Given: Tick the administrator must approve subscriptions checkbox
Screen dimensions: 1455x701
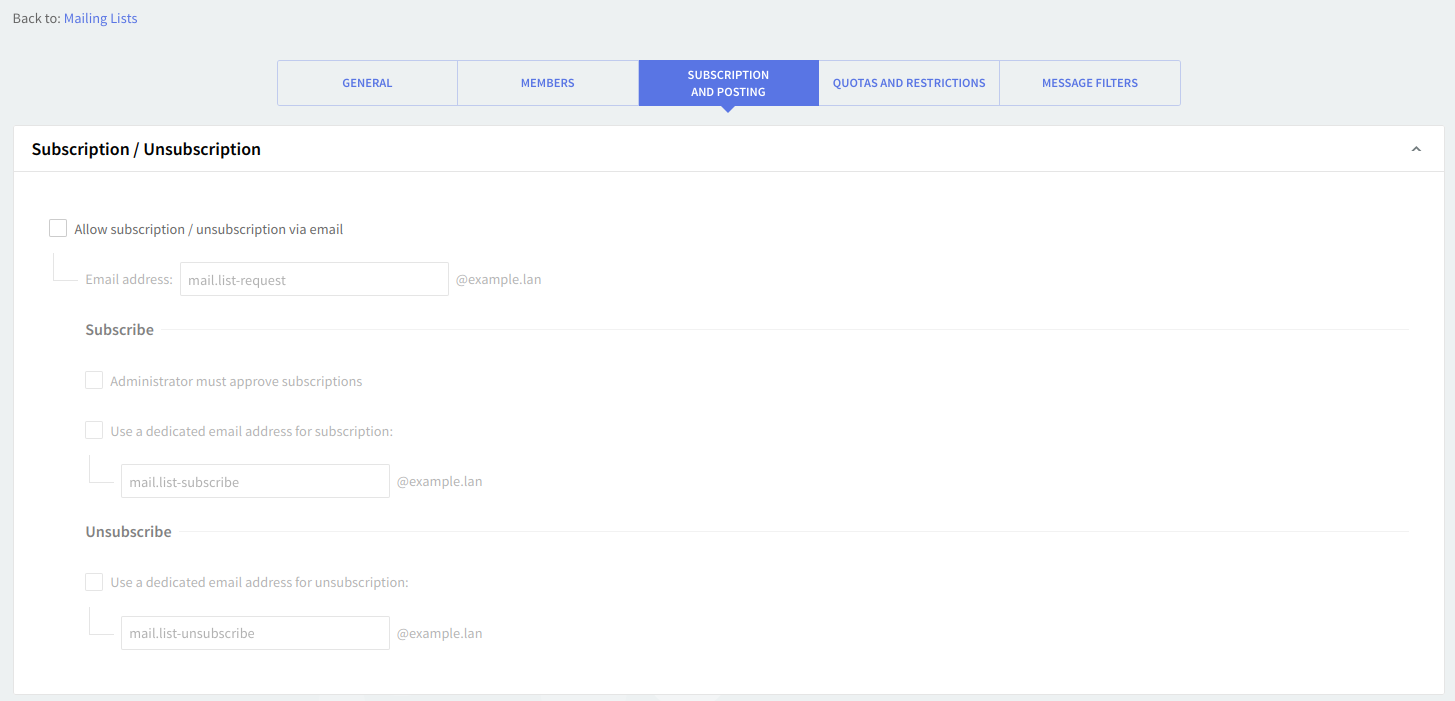Looking at the screenshot, I should point(94,381).
